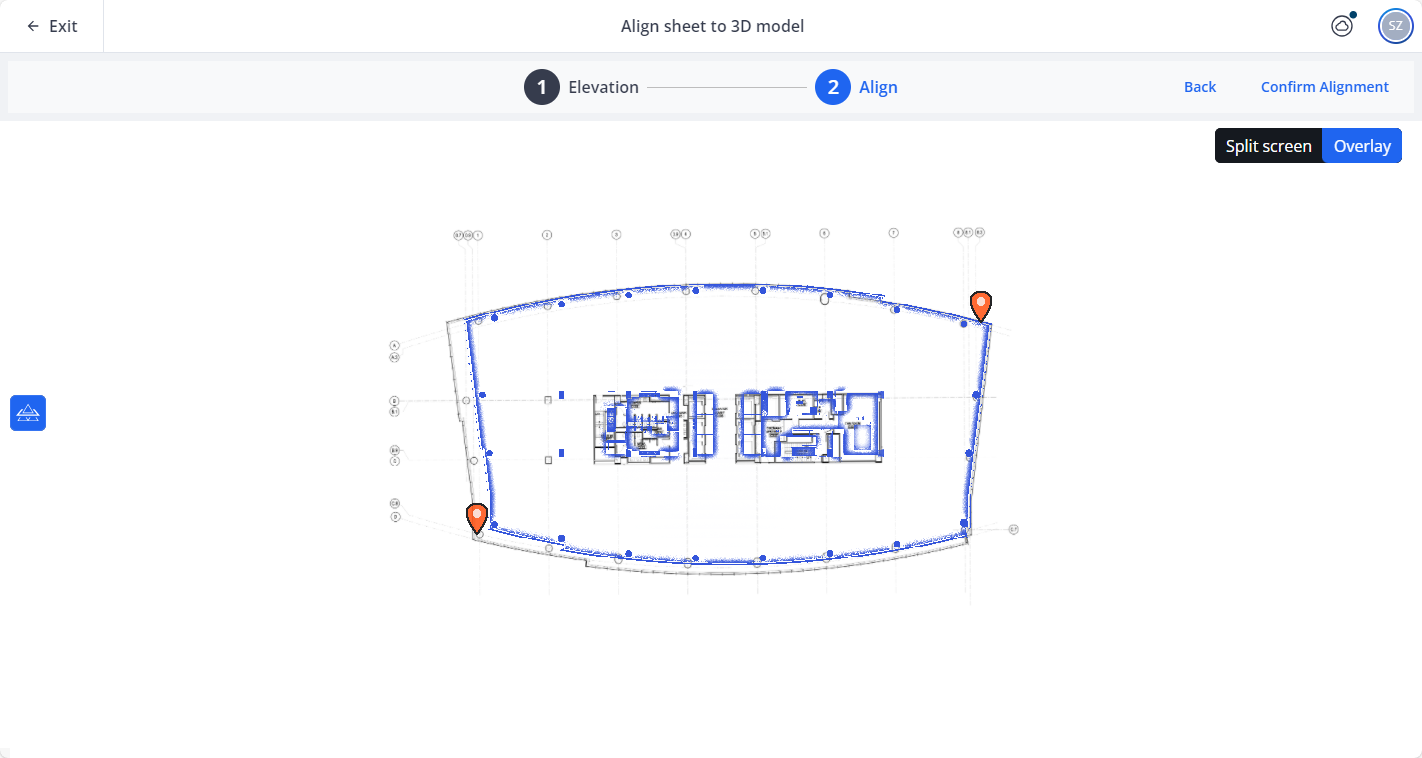Click the right core floor plan block
The image size is (1422, 758).
click(810, 427)
